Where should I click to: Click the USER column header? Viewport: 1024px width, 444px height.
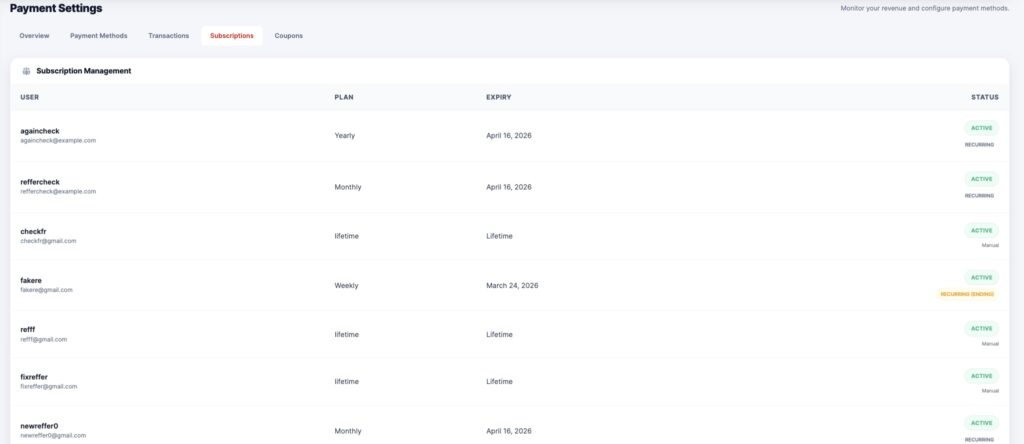pos(30,97)
